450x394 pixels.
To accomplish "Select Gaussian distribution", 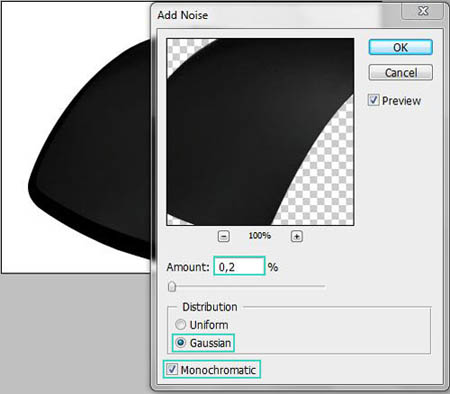I will [180, 343].
